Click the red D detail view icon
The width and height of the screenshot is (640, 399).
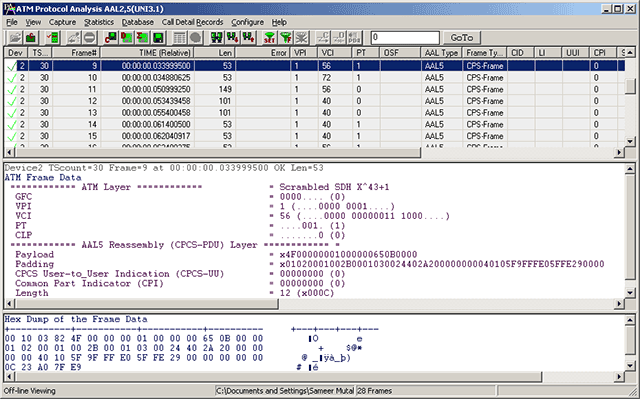tap(127, 38)
